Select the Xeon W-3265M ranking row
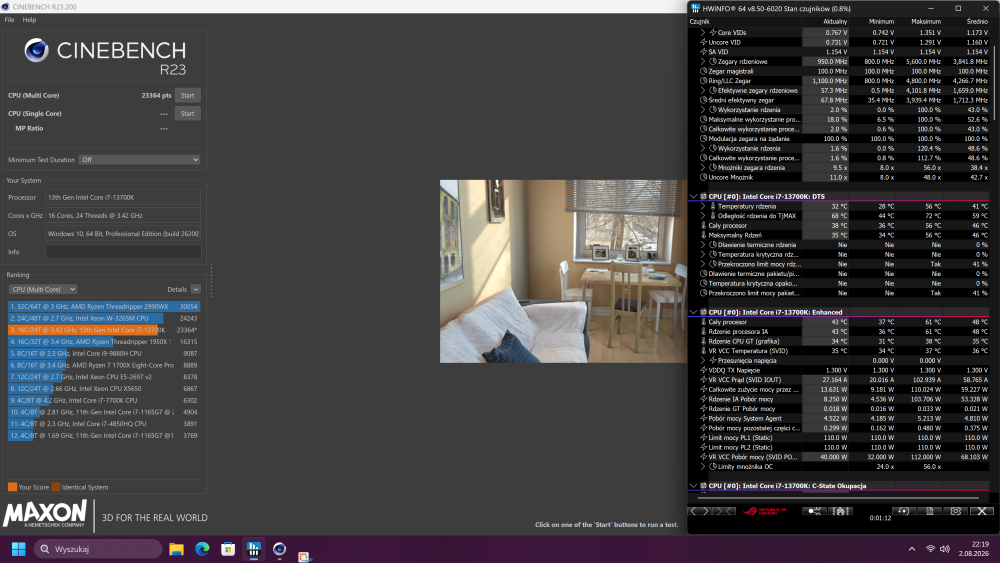This screenshot has width=1000, height=563. coord(104,318)
